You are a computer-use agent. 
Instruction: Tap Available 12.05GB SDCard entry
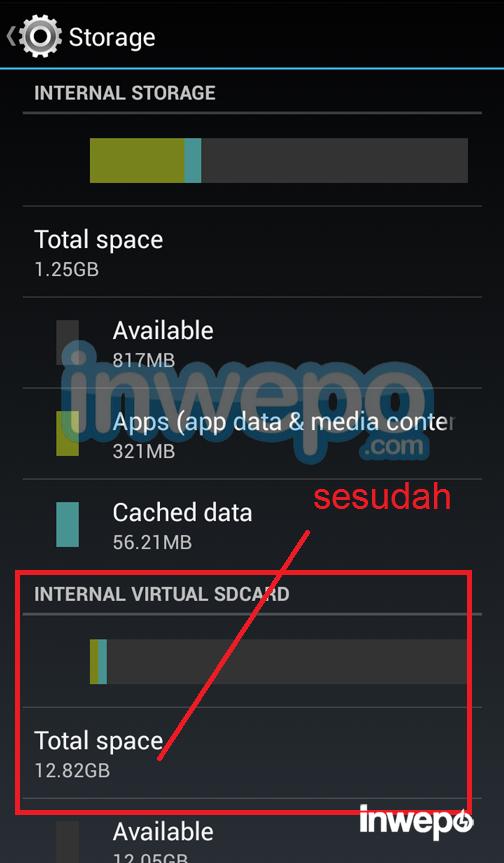(x=252, y=831)
